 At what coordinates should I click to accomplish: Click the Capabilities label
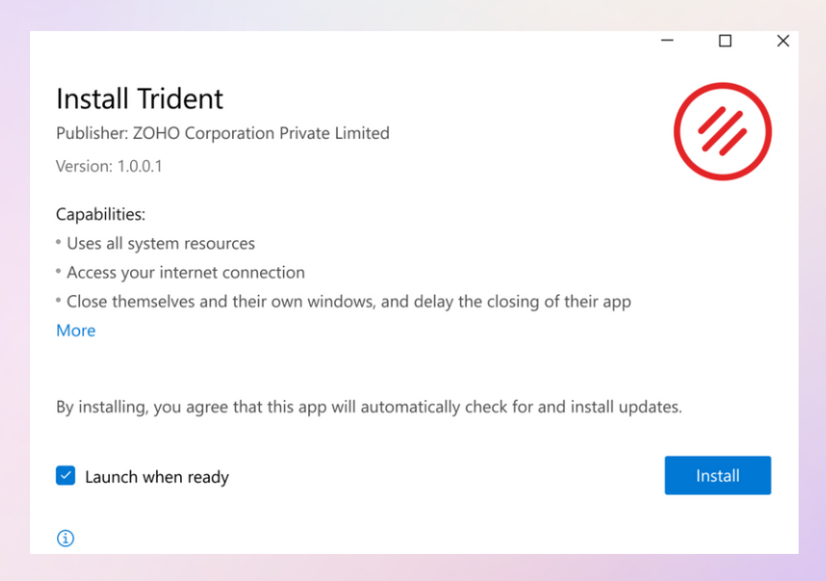(x=101, y=214)
